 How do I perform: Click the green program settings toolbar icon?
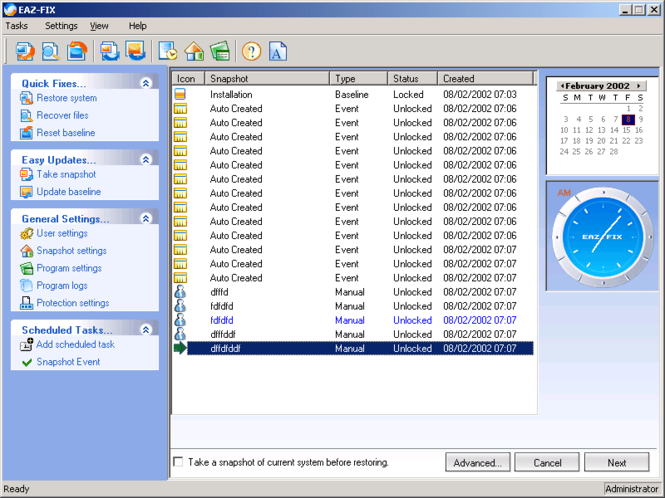(220, 51)
